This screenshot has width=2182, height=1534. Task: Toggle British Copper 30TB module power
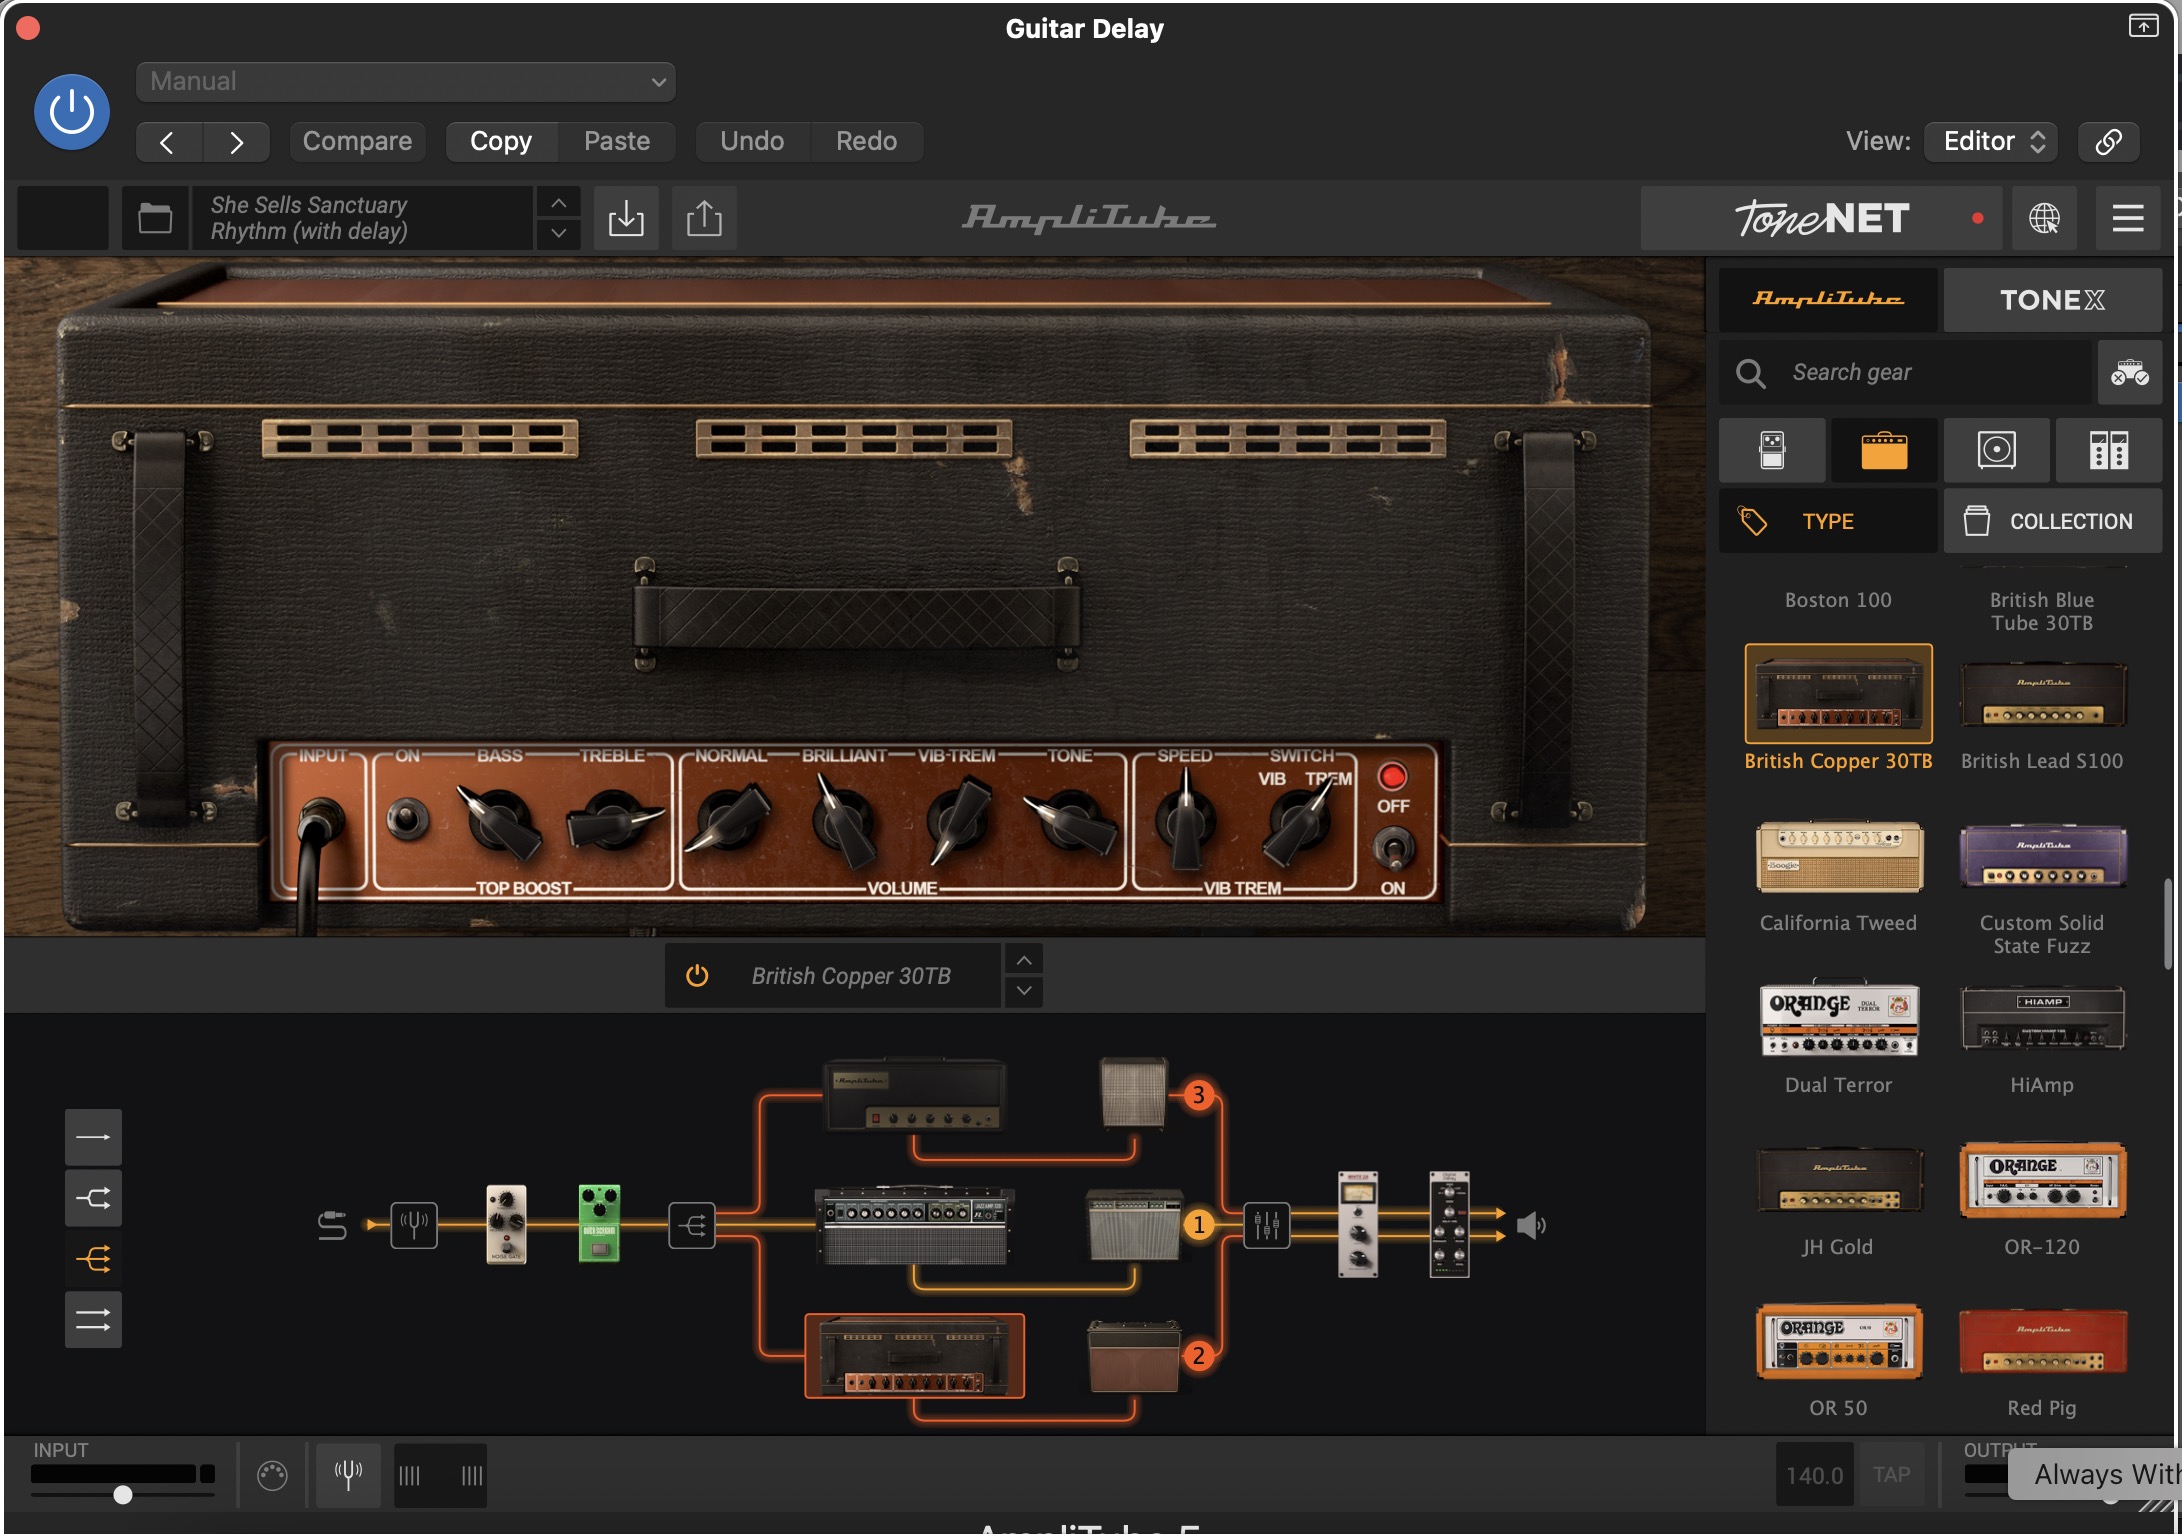(x=697, y=975)
